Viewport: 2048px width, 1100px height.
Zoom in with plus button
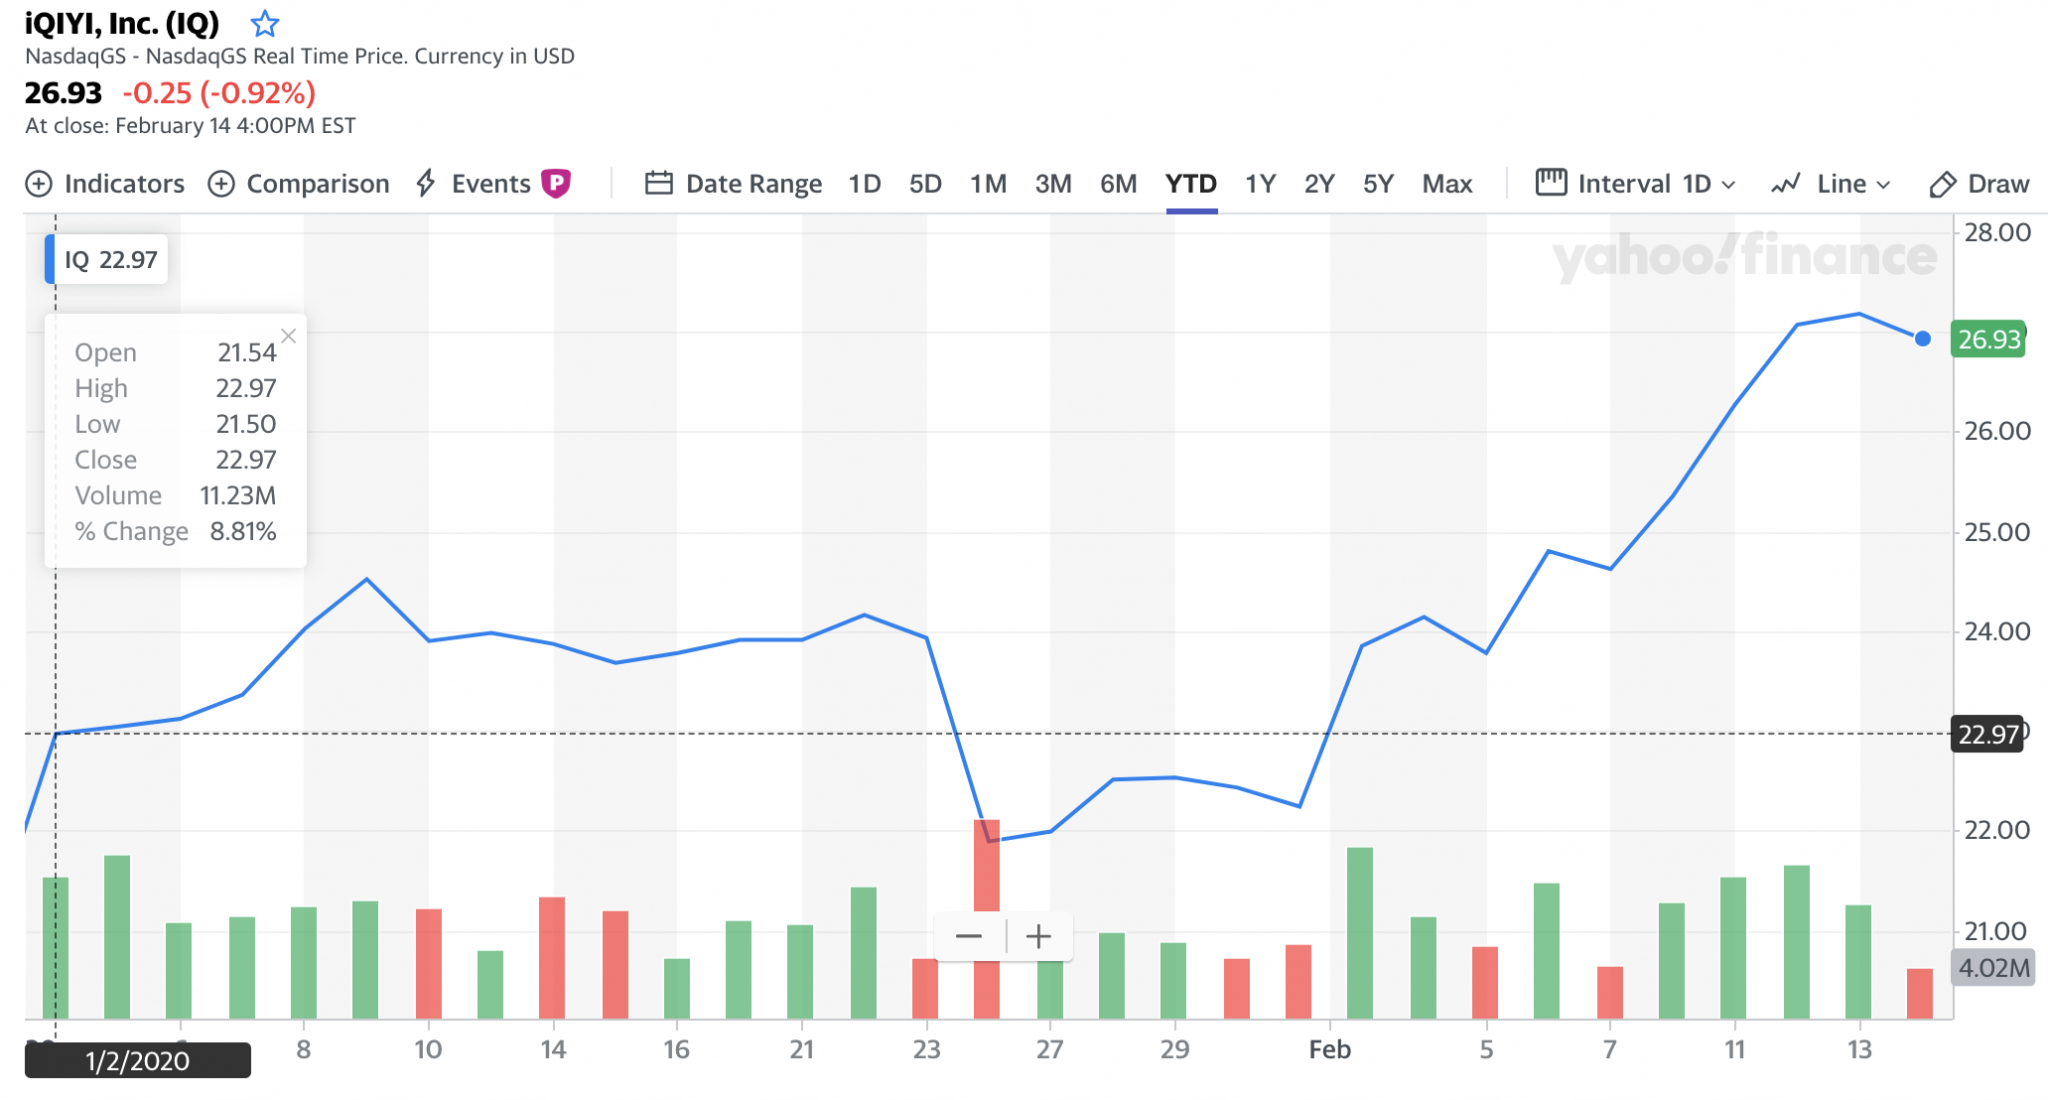(1039, 937)
